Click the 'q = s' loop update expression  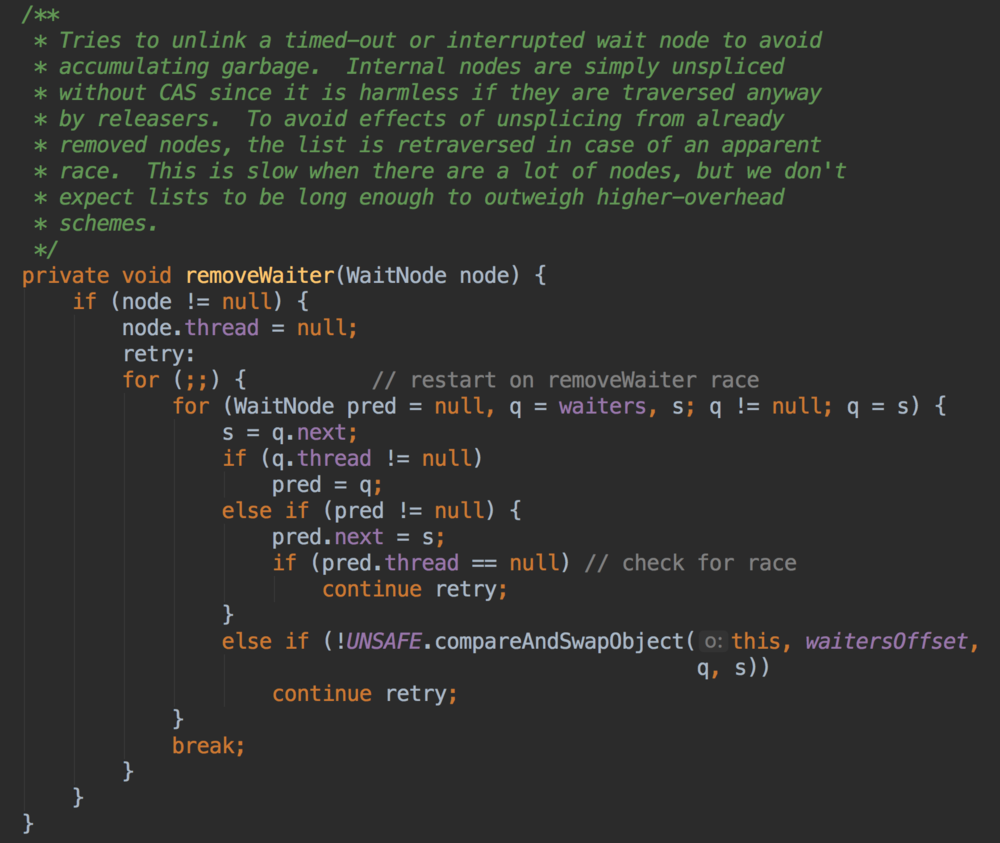[x=877, y=406]
